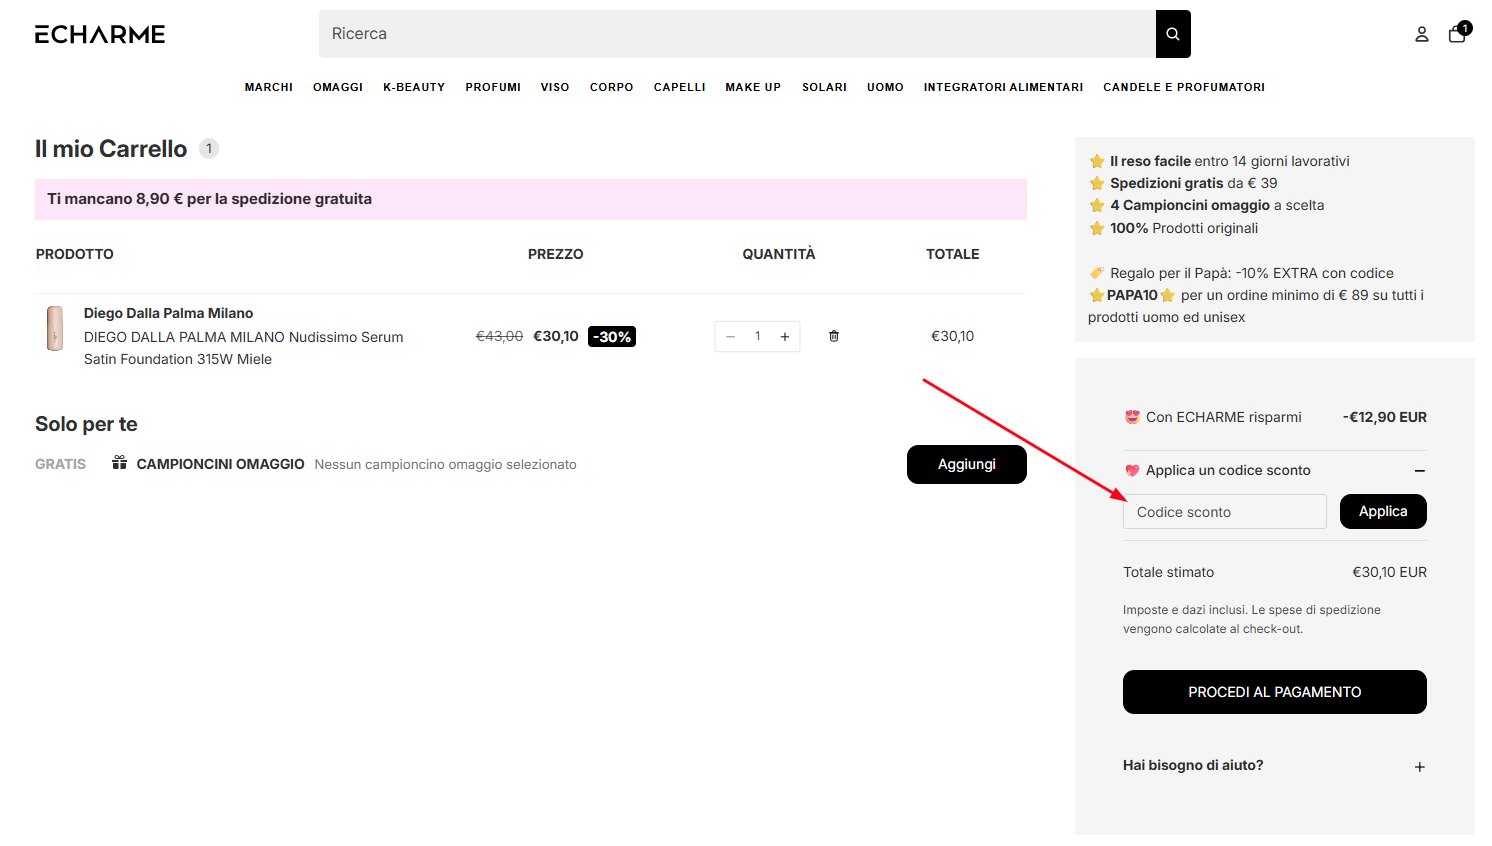Click the Aggiungi button for free samples

966,464
